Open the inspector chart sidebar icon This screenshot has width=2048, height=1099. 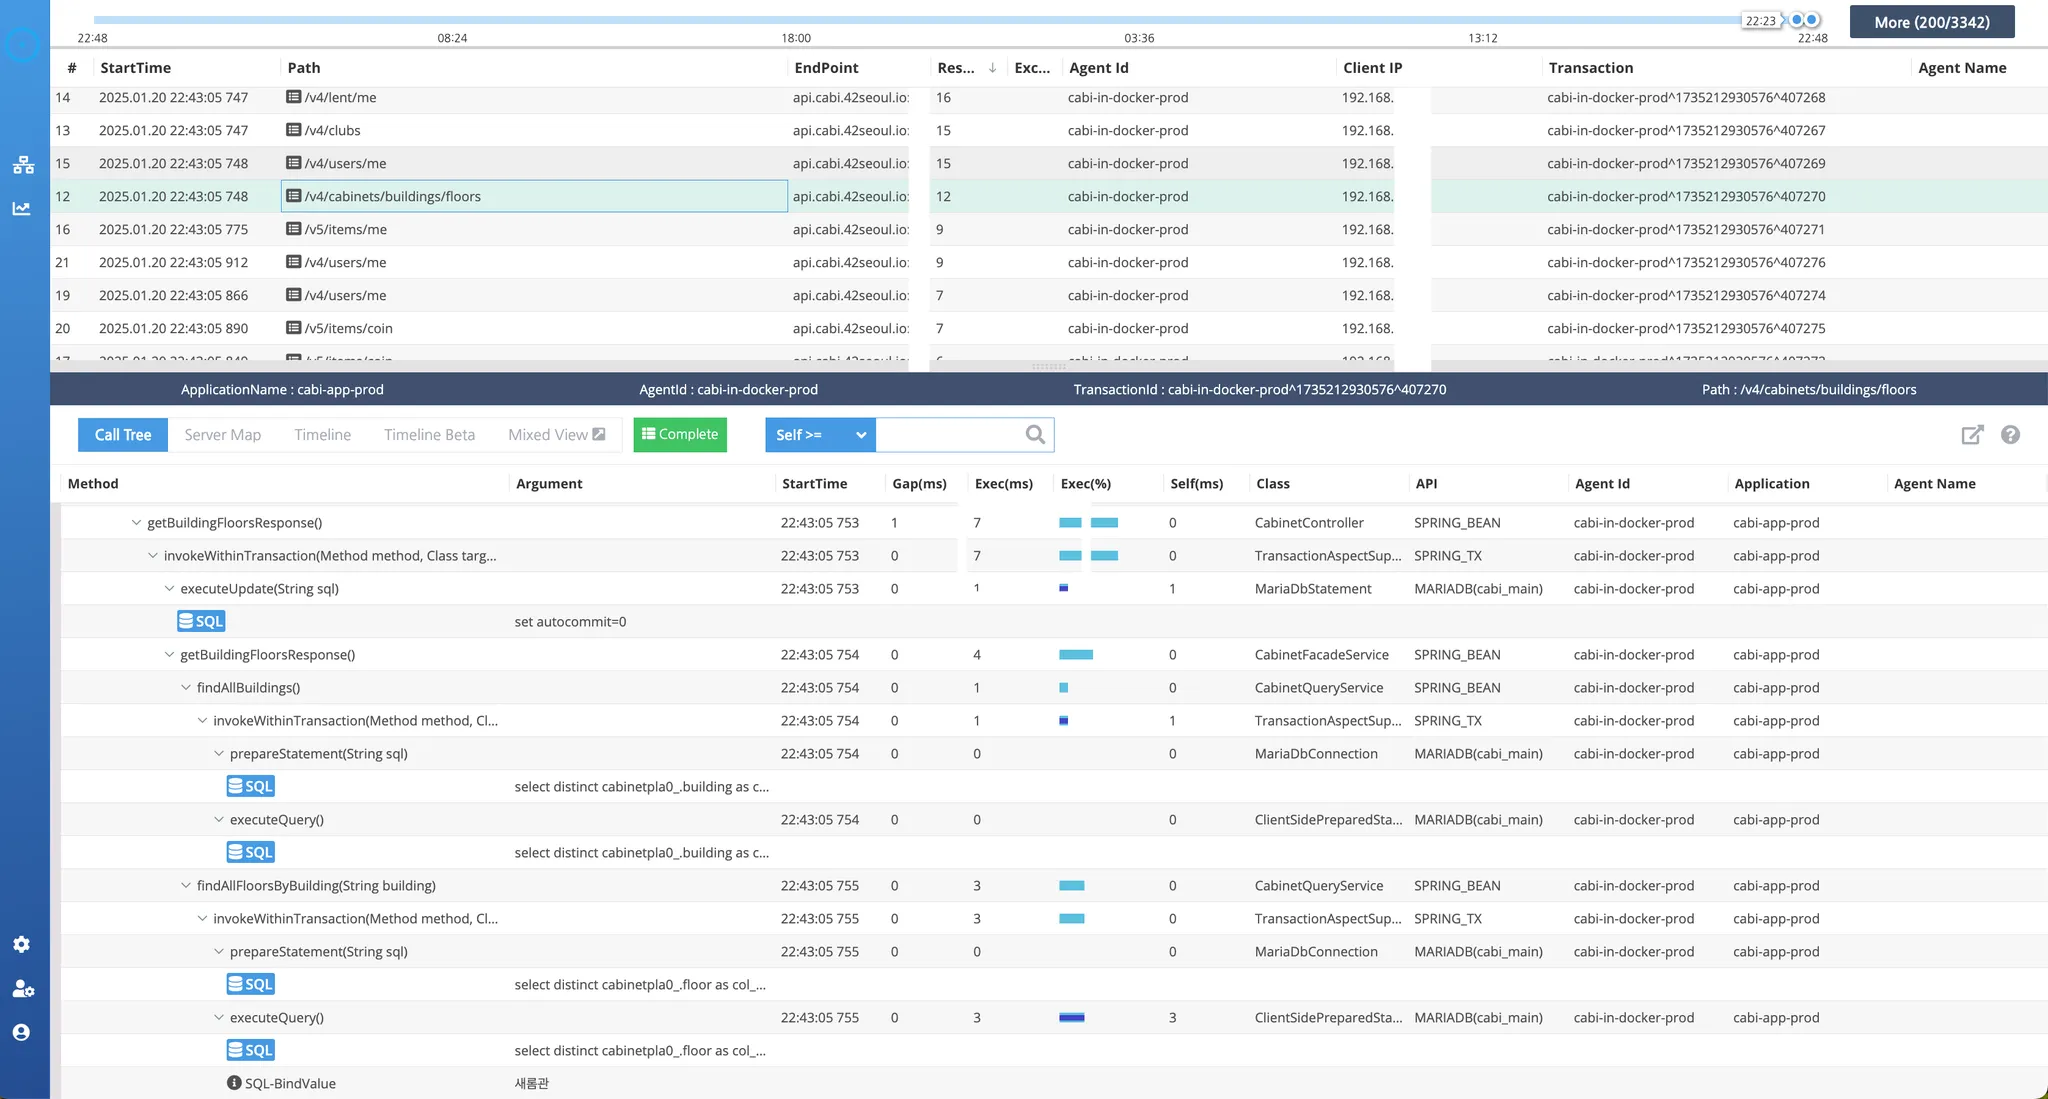coord(22,209)
